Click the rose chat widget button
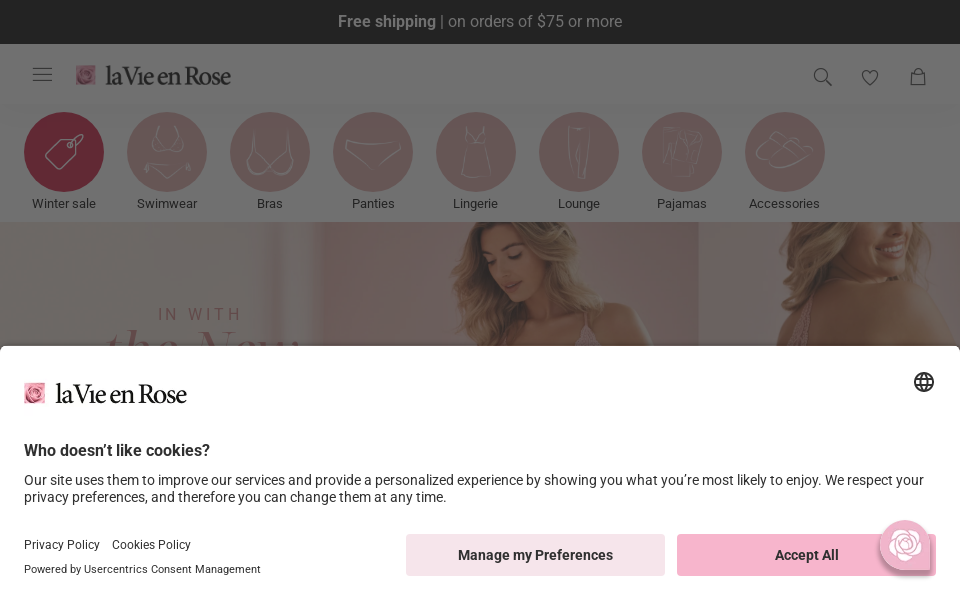This screenshot has width=960, height=600. [x=905, y=545]
